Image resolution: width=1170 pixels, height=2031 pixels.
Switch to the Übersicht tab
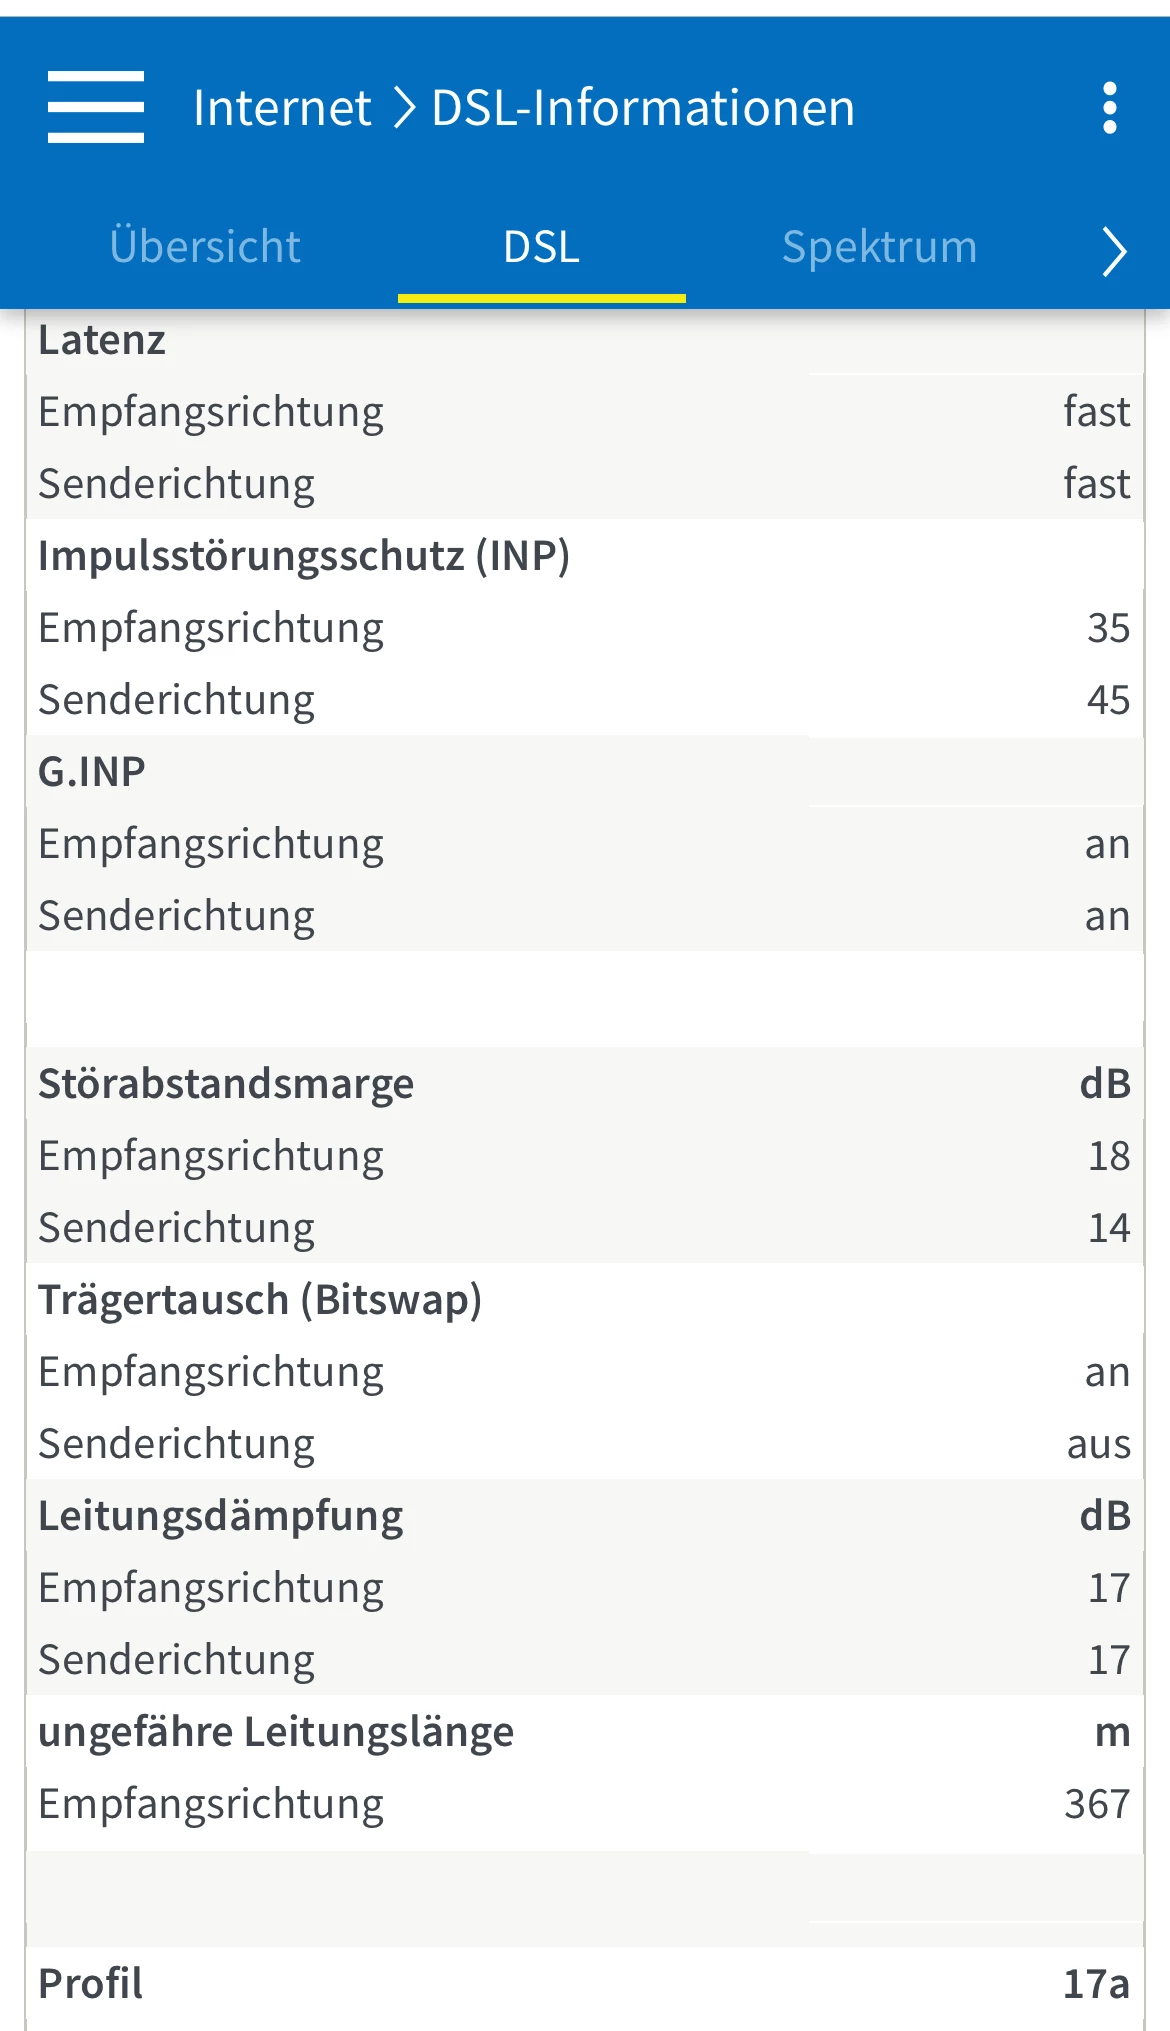(205, 247)
